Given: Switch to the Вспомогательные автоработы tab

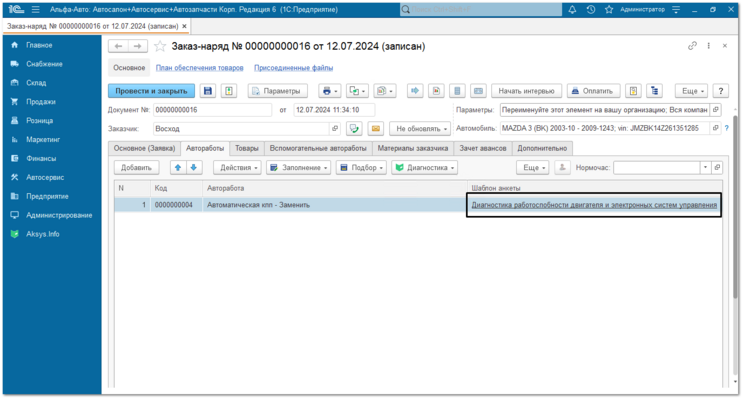Looking at the screenshot, I should coord(318,148).
